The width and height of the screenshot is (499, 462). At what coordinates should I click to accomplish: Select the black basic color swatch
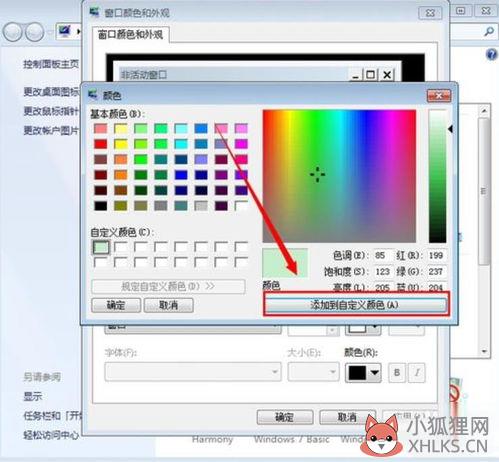(101, 206)
